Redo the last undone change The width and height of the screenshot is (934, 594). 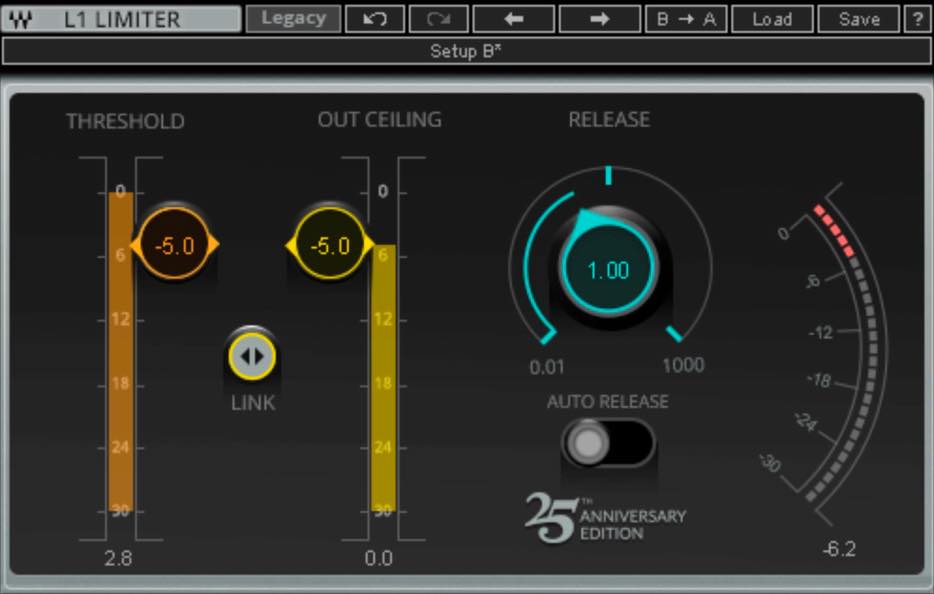(438, 19)
